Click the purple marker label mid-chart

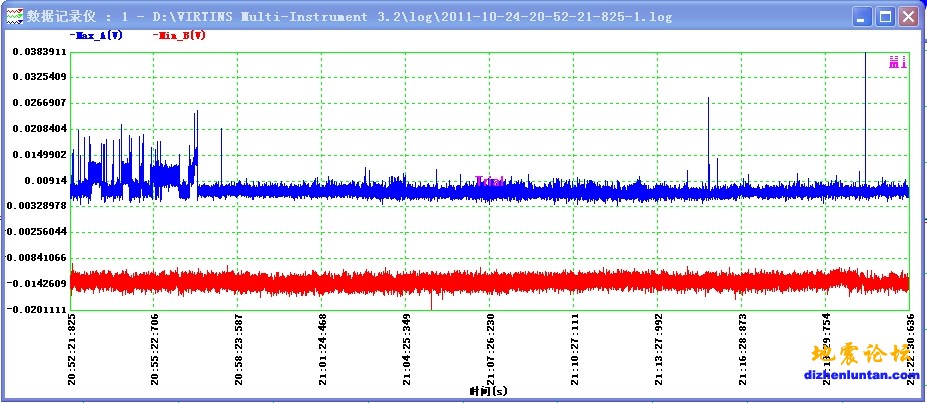[490, 182]
